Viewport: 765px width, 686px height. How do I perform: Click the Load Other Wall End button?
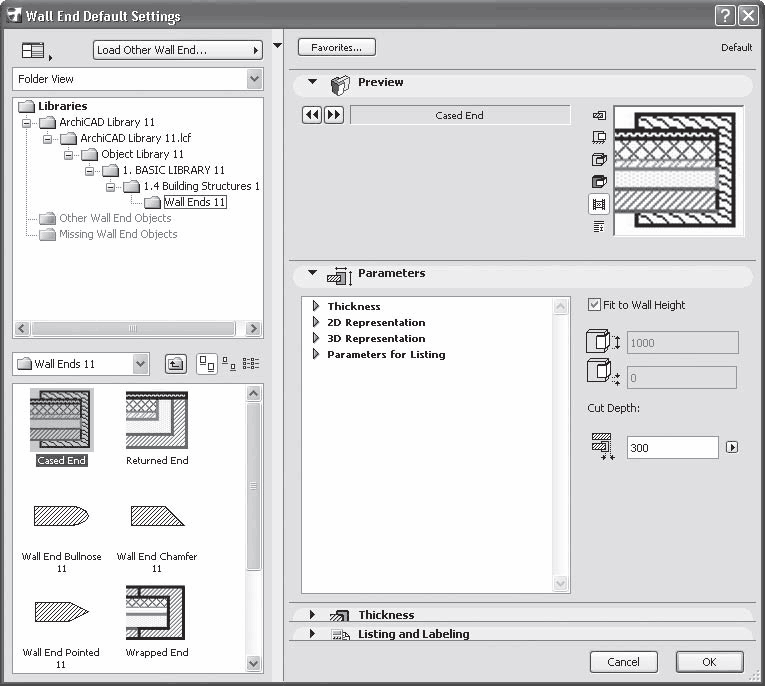click(x=177, y=50)
